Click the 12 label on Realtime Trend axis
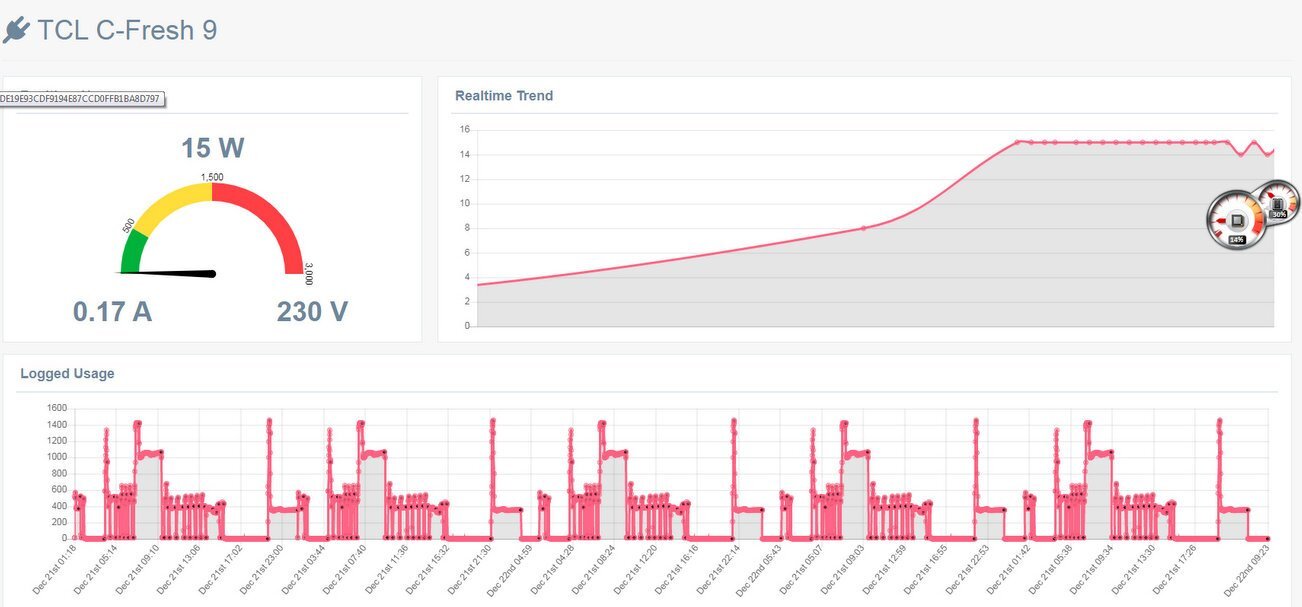Screen dimensions: 1302x607 pyautogui.click(x=464, y=178)
